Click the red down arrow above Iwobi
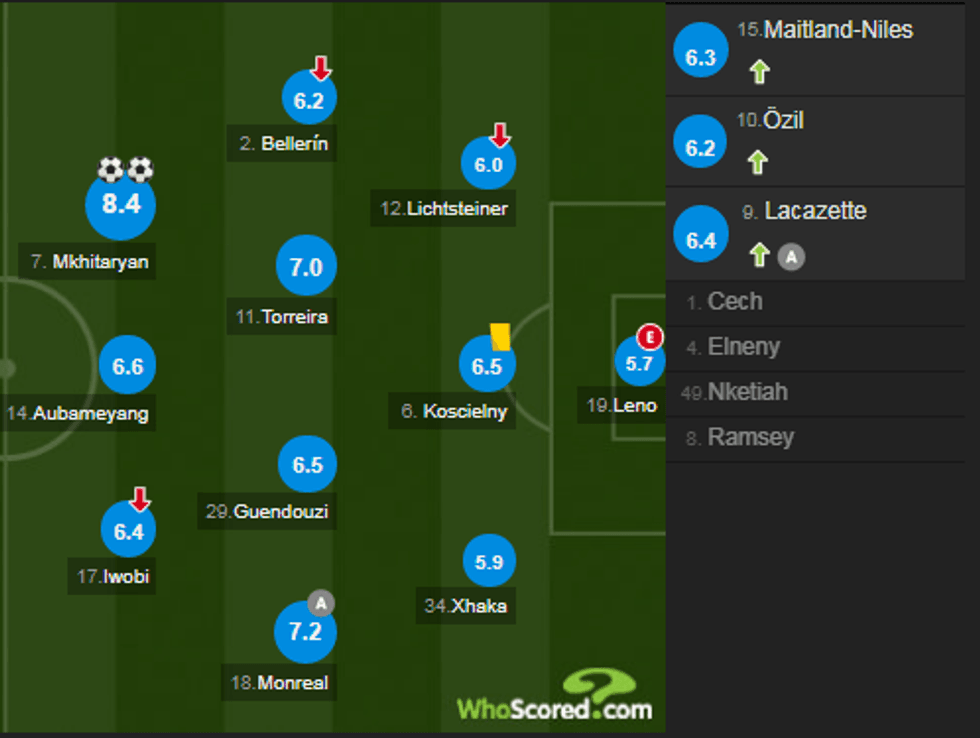The image size is (980, 738). point(140,498)
